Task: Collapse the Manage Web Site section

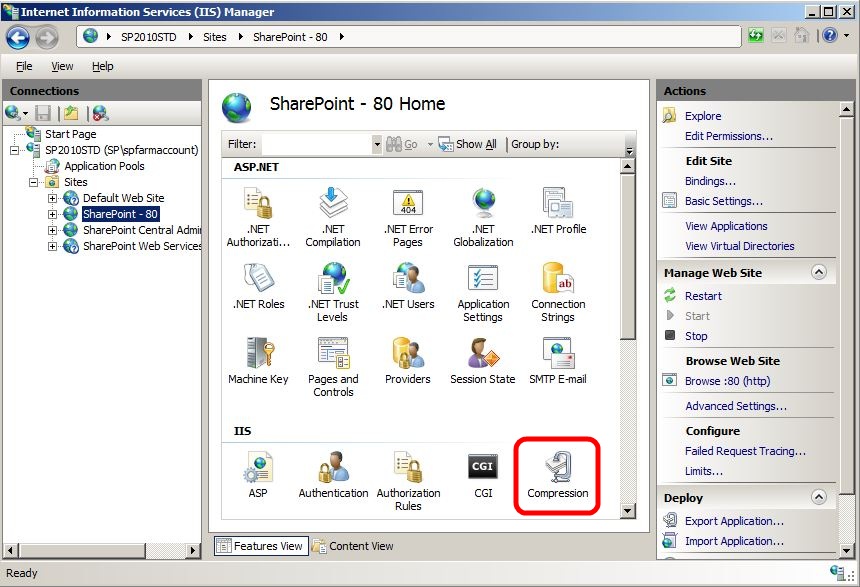Action: (x=818, y=272)
